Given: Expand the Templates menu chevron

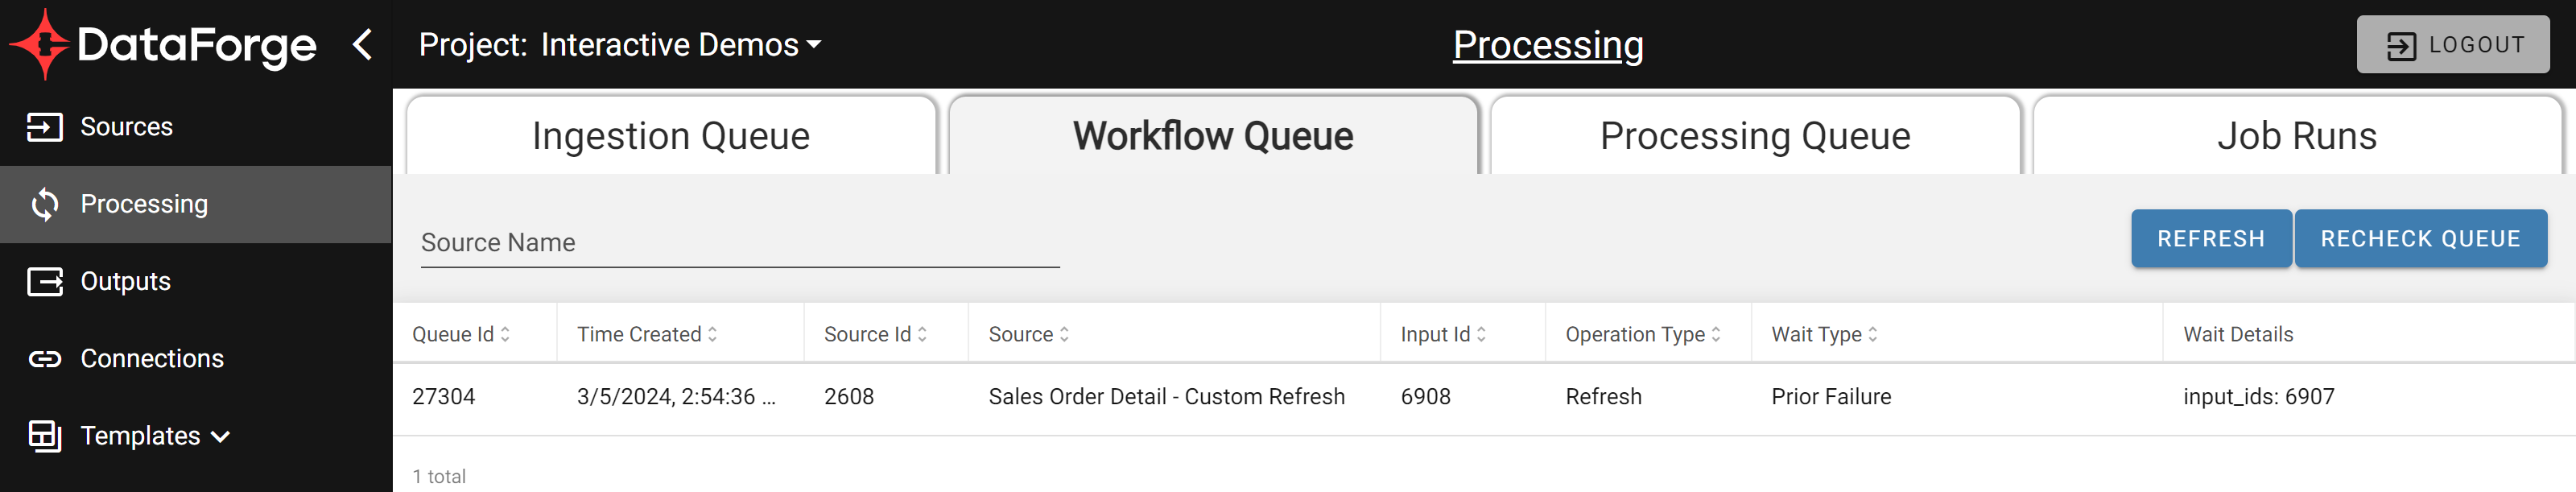Looking at the screenshot, I should point(221,437).
